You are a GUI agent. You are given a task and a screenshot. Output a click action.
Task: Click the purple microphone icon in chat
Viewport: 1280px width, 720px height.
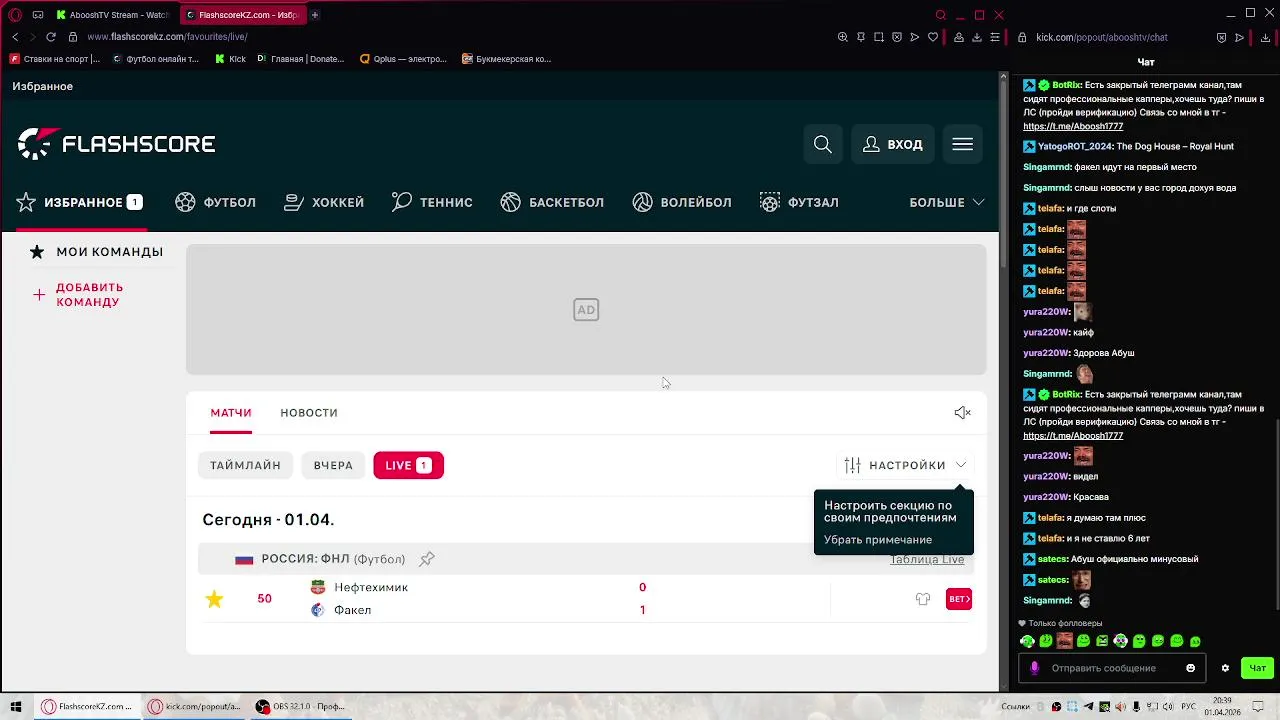tap(1034, 668)
